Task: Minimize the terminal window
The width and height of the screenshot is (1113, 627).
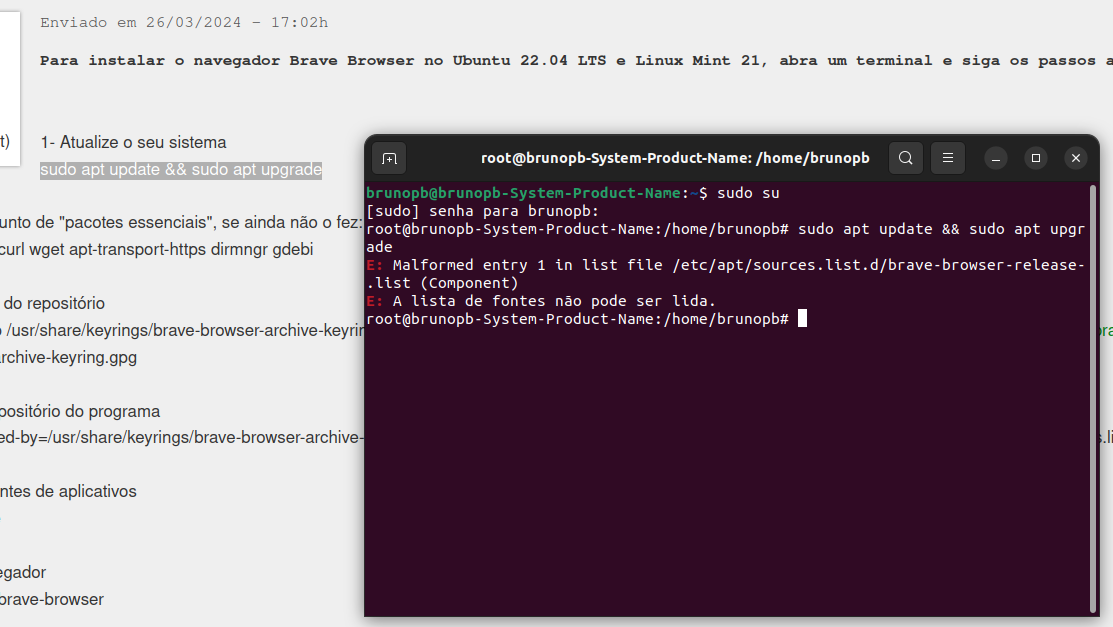Action: point(996,158)
